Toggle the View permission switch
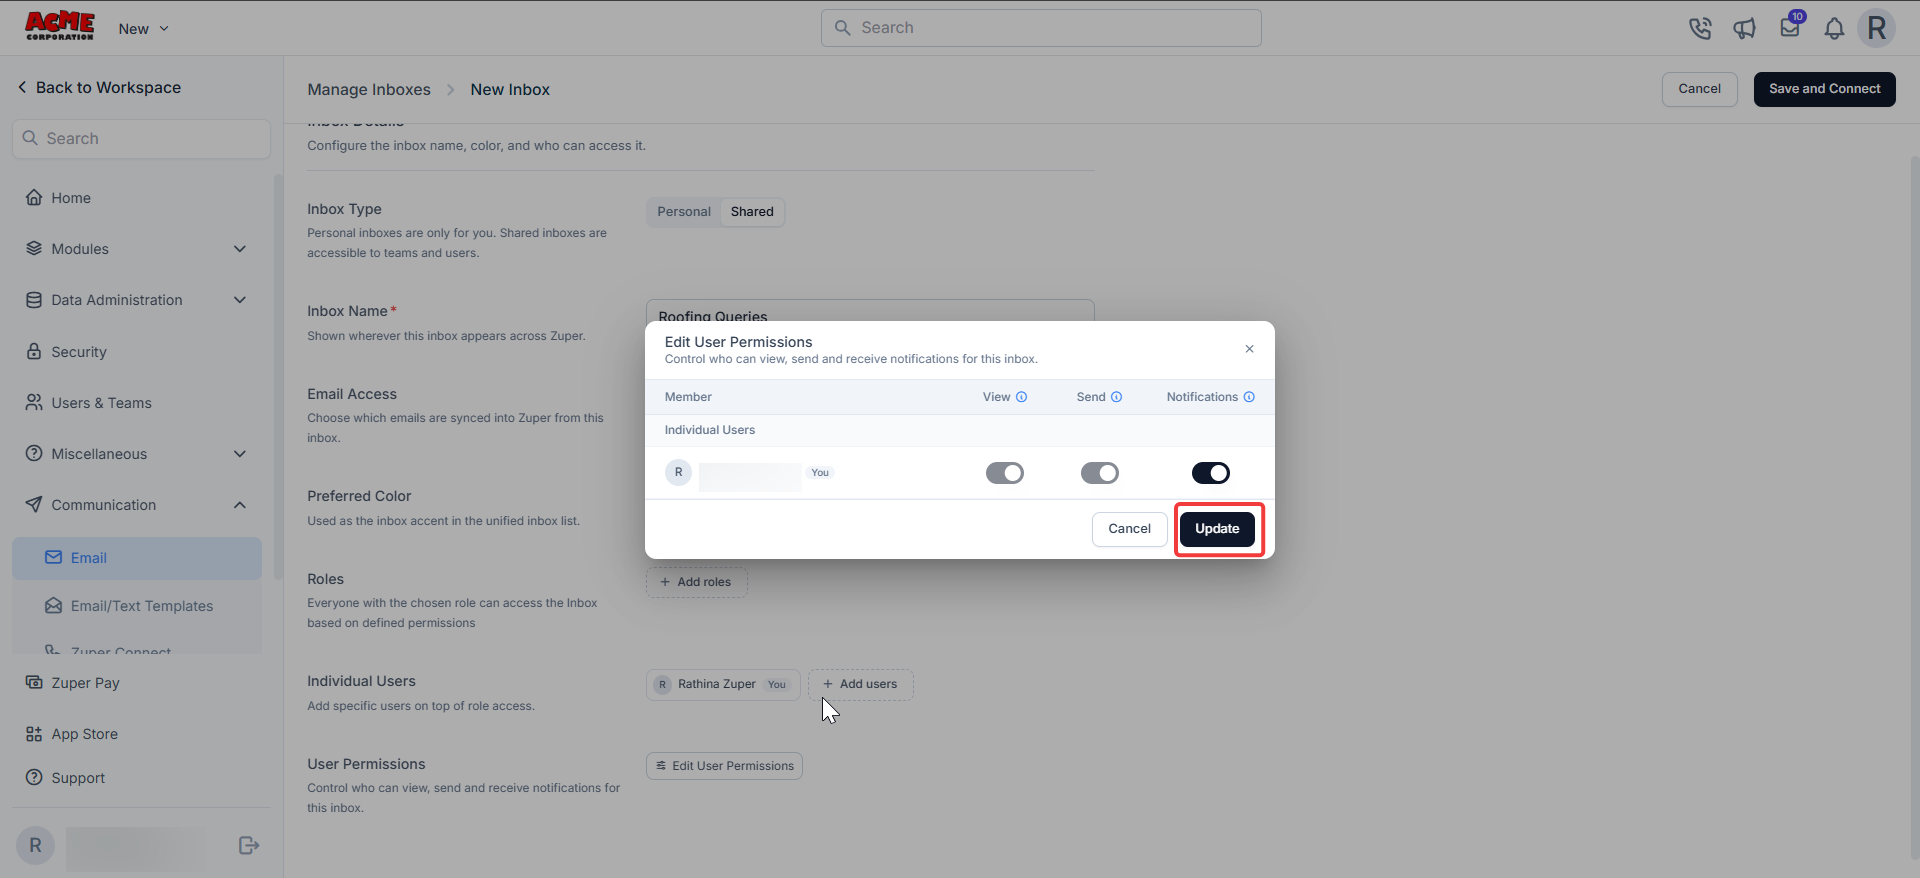Screen dimensions: 1920x878 [x=1005, y=473]
